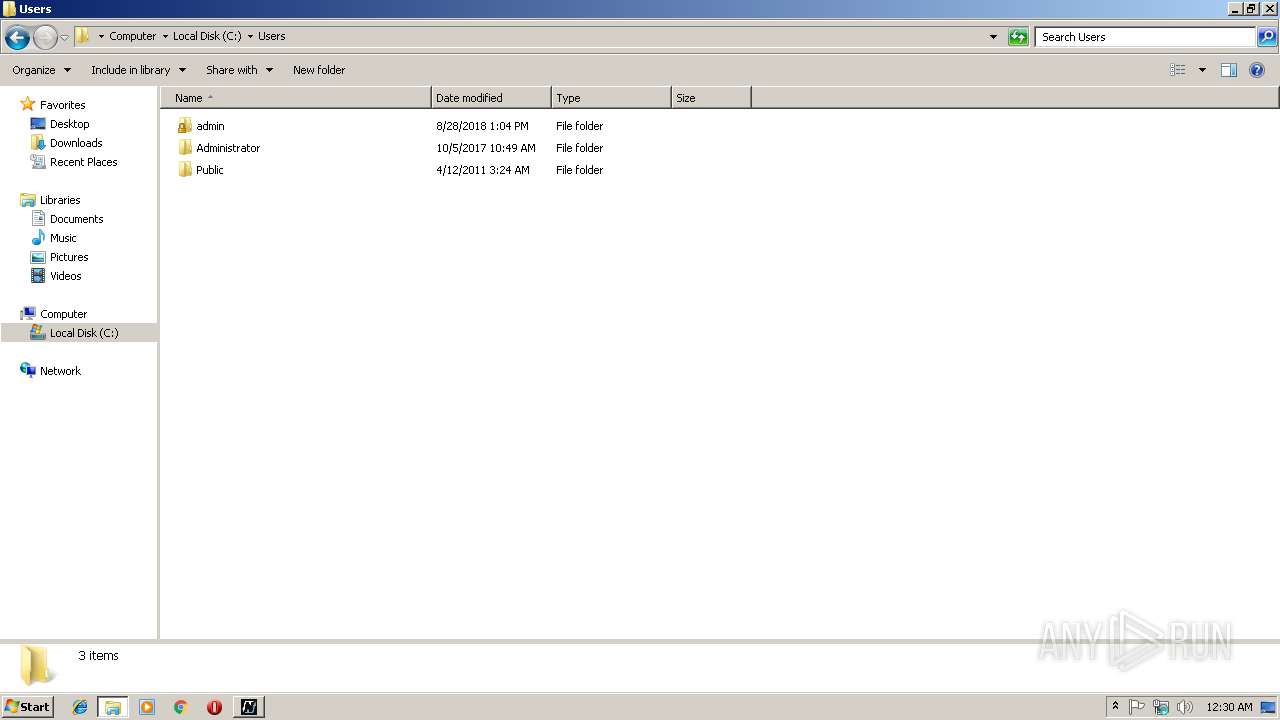Click the search magnifier icon
This screenshot has width=1280, height=720.
click(x=1267, y=37)
